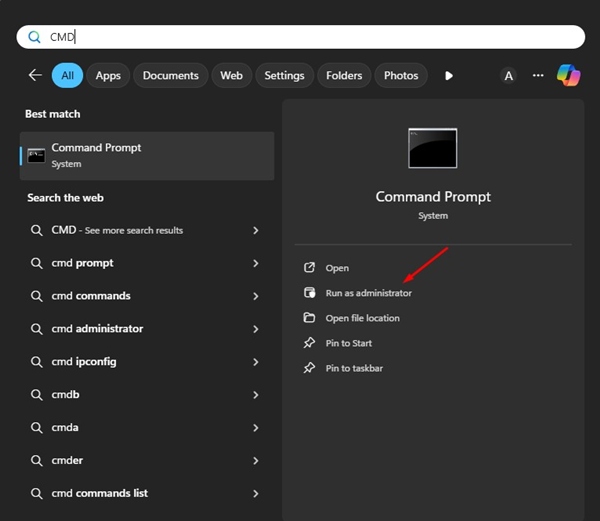Open the cmd ipconfig web suggestion
The width and height of the screenshot is (600, 521).
pyautogui.click(x=147, y=362)
